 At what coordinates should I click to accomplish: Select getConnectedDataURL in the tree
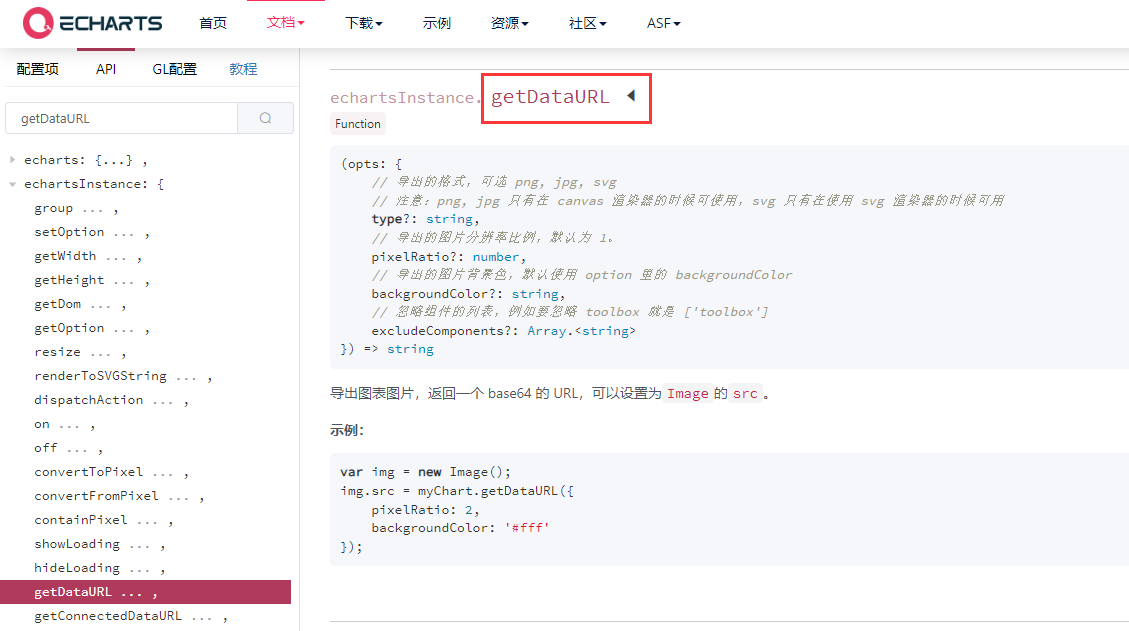click(108, 616)
